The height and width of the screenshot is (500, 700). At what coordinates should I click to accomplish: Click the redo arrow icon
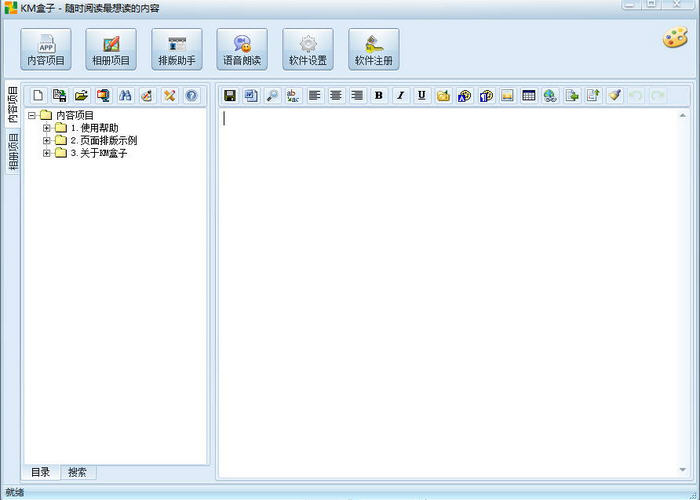click(658, 95)
